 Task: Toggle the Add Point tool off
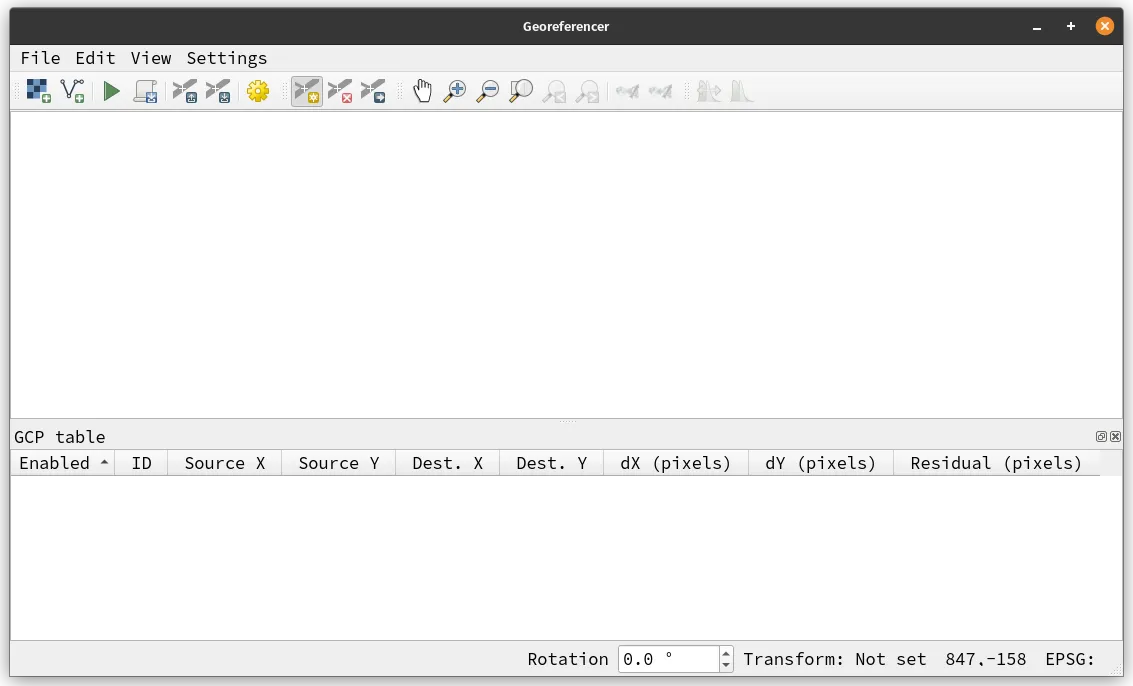click(x=307, y=90)
